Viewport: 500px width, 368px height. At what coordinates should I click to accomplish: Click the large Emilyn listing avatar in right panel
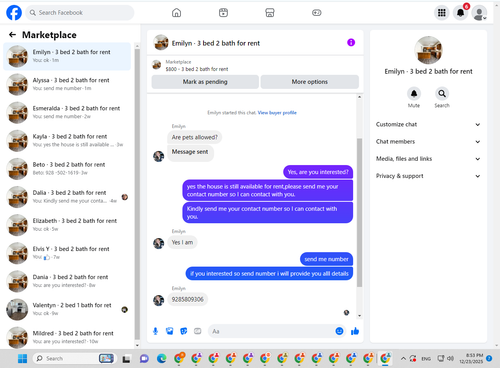click(428, 50)
